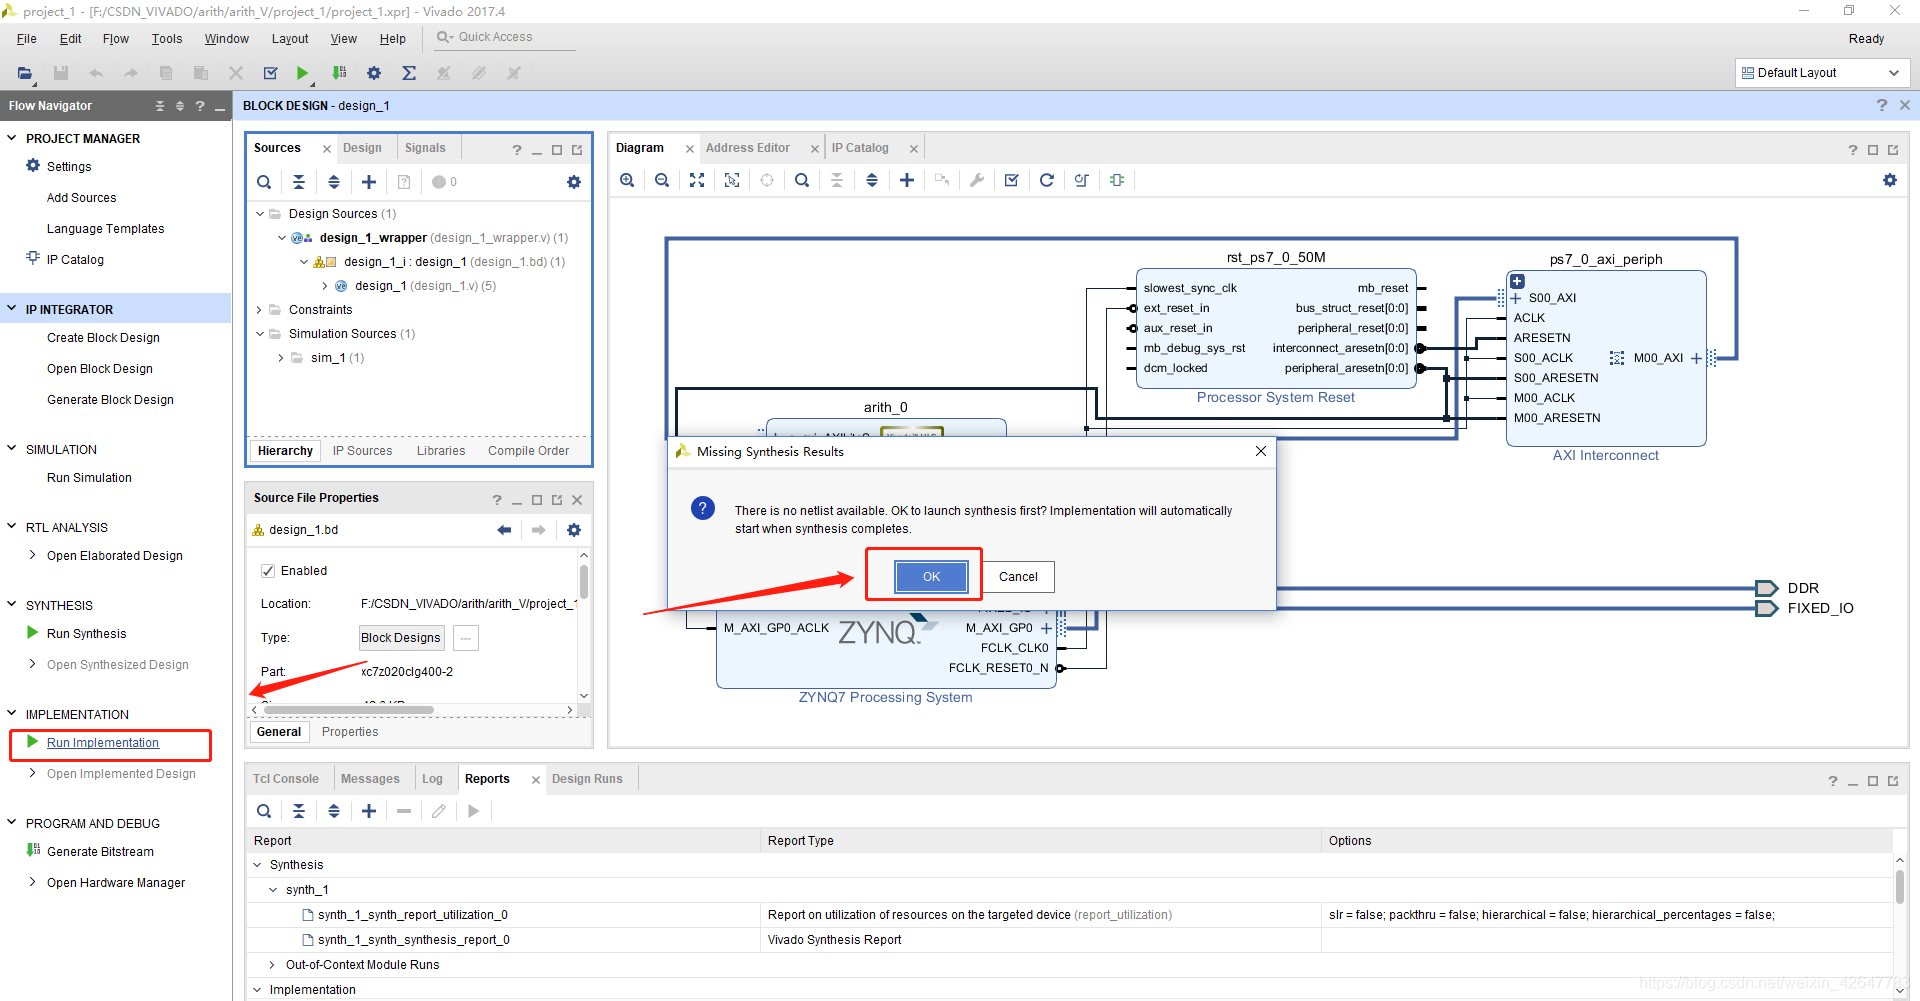Click the green Run toolbar icon
Image resolution: width=1920 pixels, height=1001 pixels.
pos(302,73)
